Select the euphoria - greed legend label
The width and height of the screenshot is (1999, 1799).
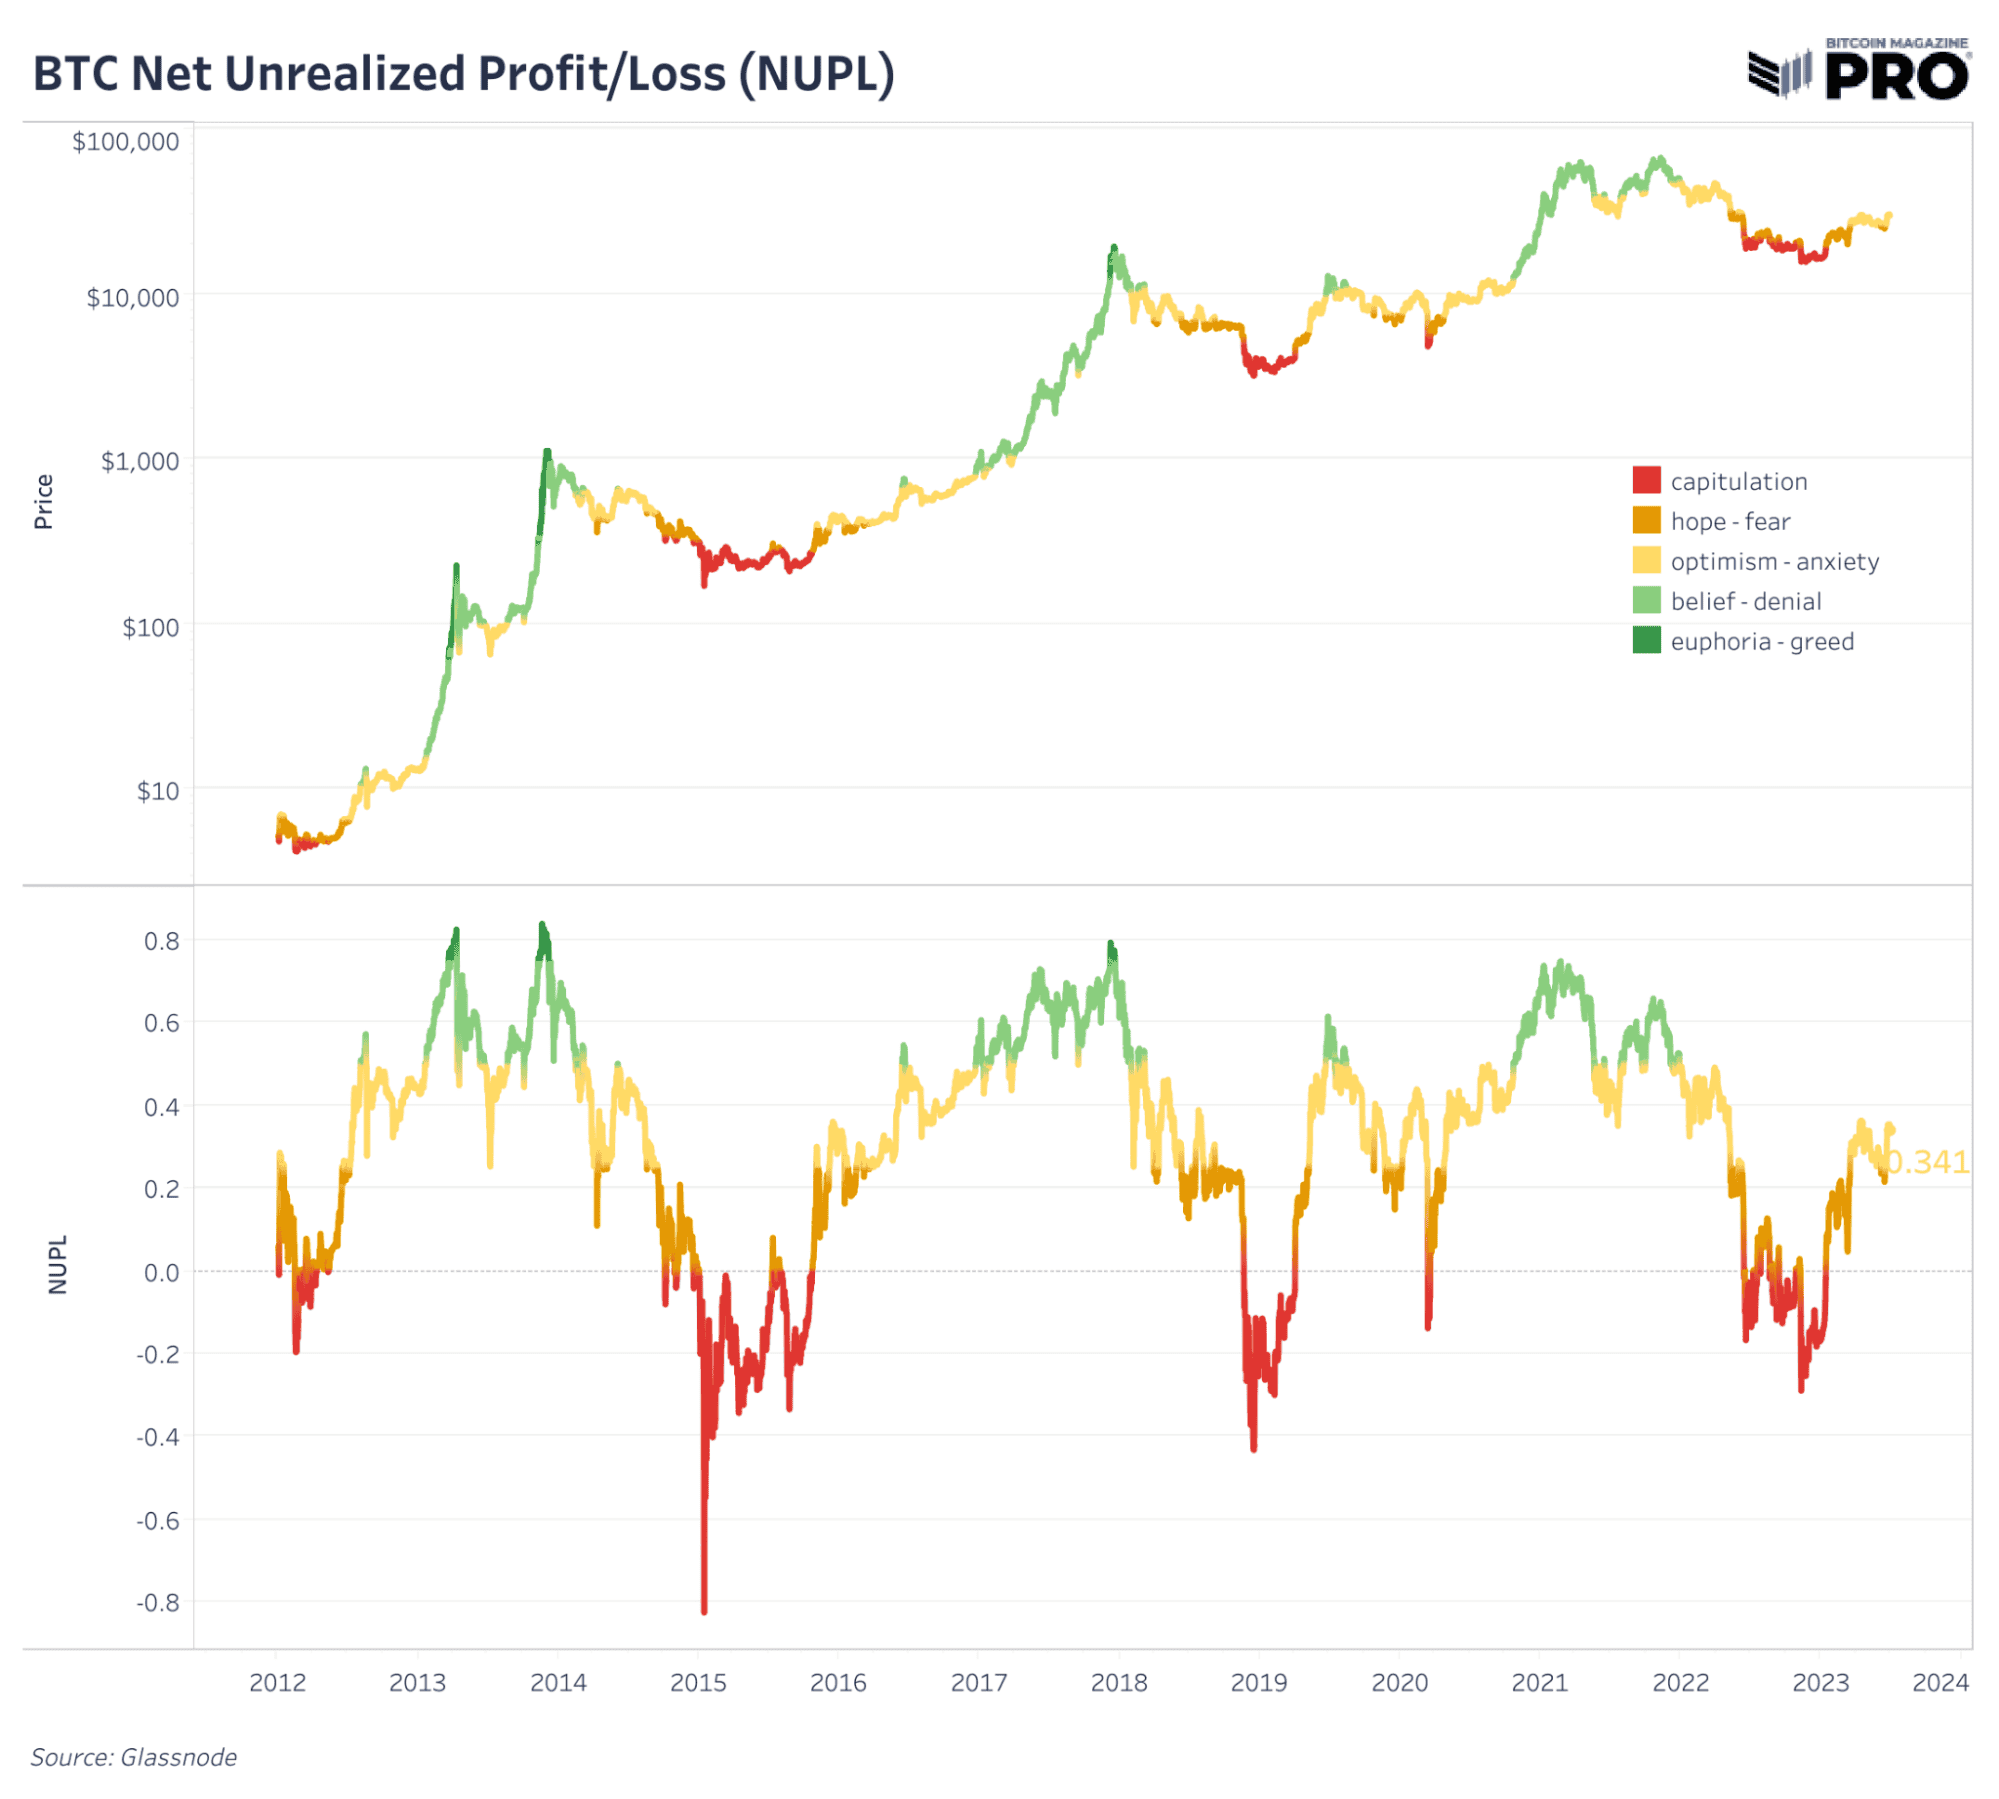click(1761, 642)
